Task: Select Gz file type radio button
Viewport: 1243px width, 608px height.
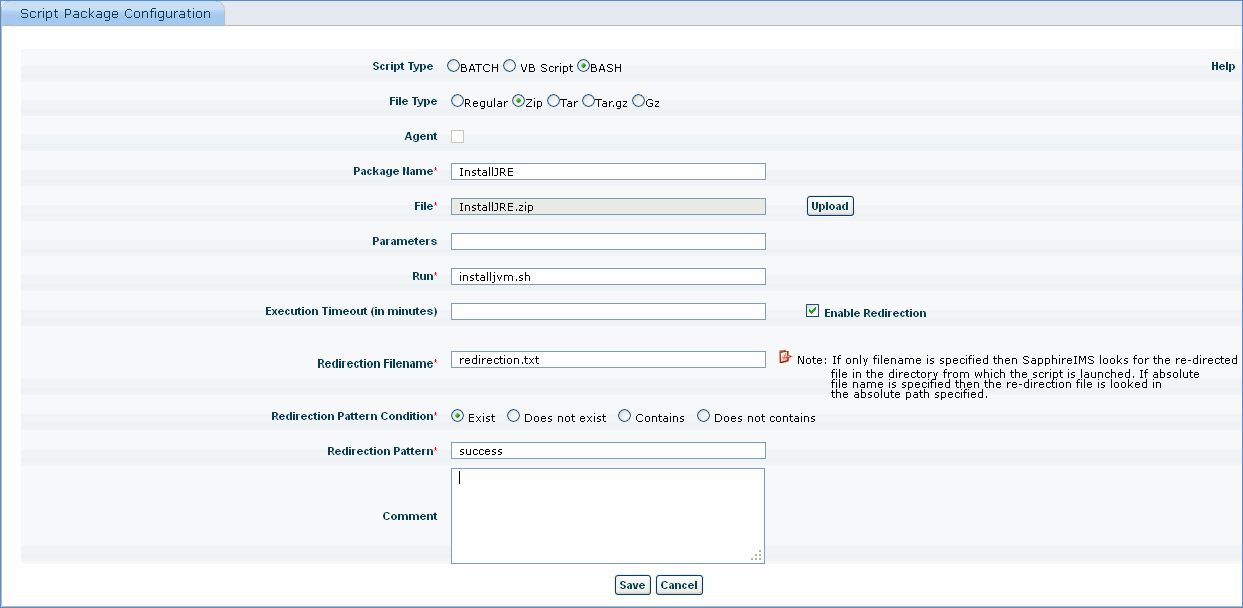Action: pos(638,101)
